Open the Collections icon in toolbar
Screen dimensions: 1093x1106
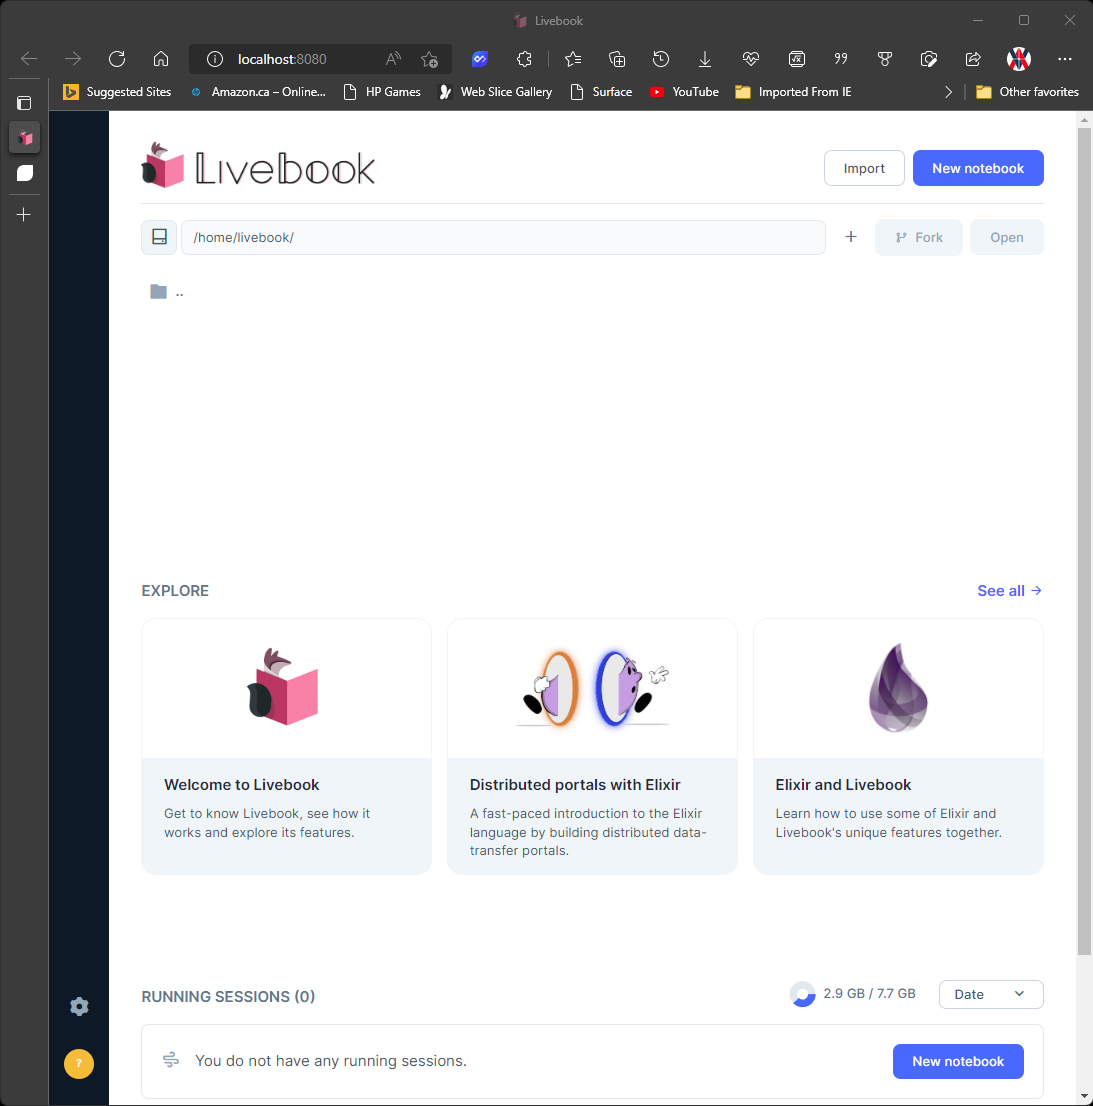[617, 59]
